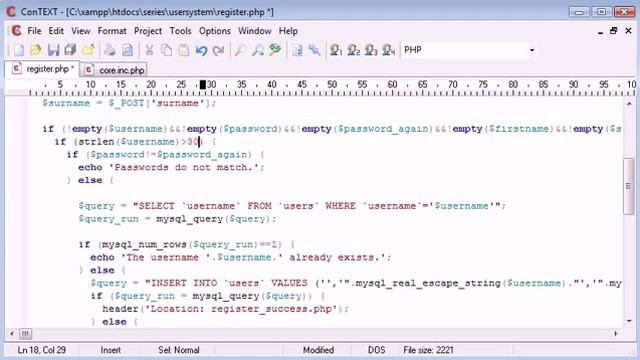Click the INSERT INTO `users` line

click(356, 283)
